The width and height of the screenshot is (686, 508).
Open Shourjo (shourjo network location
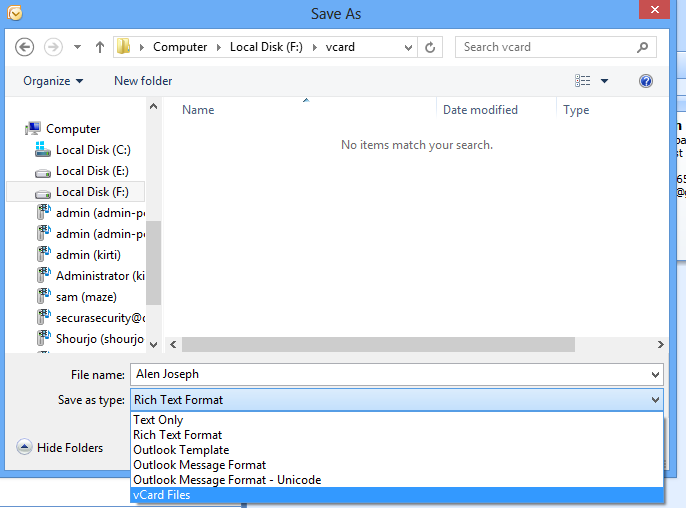[x=100, y=339]
